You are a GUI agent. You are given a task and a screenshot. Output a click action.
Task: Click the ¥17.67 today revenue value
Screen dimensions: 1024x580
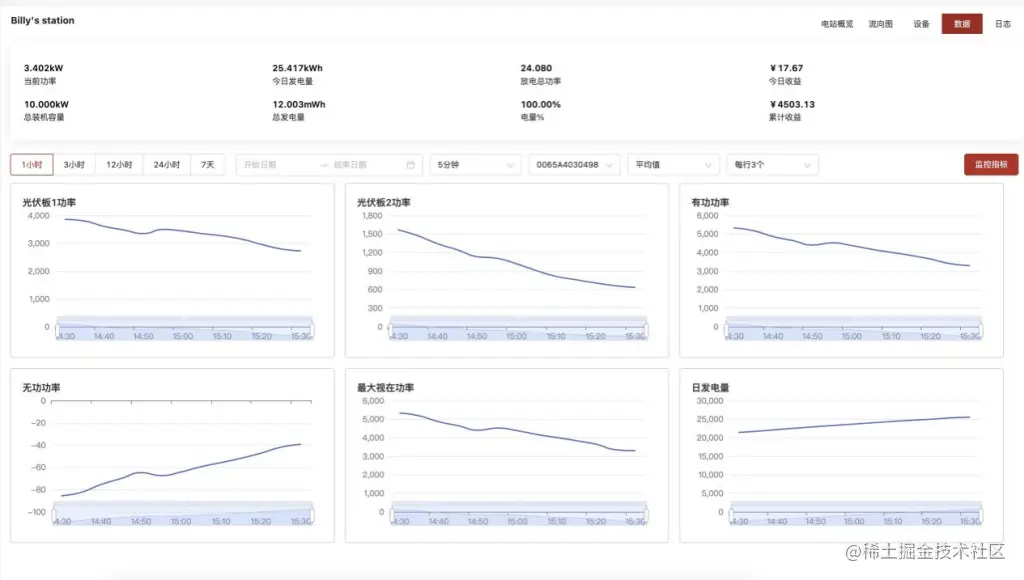[786, 68]
